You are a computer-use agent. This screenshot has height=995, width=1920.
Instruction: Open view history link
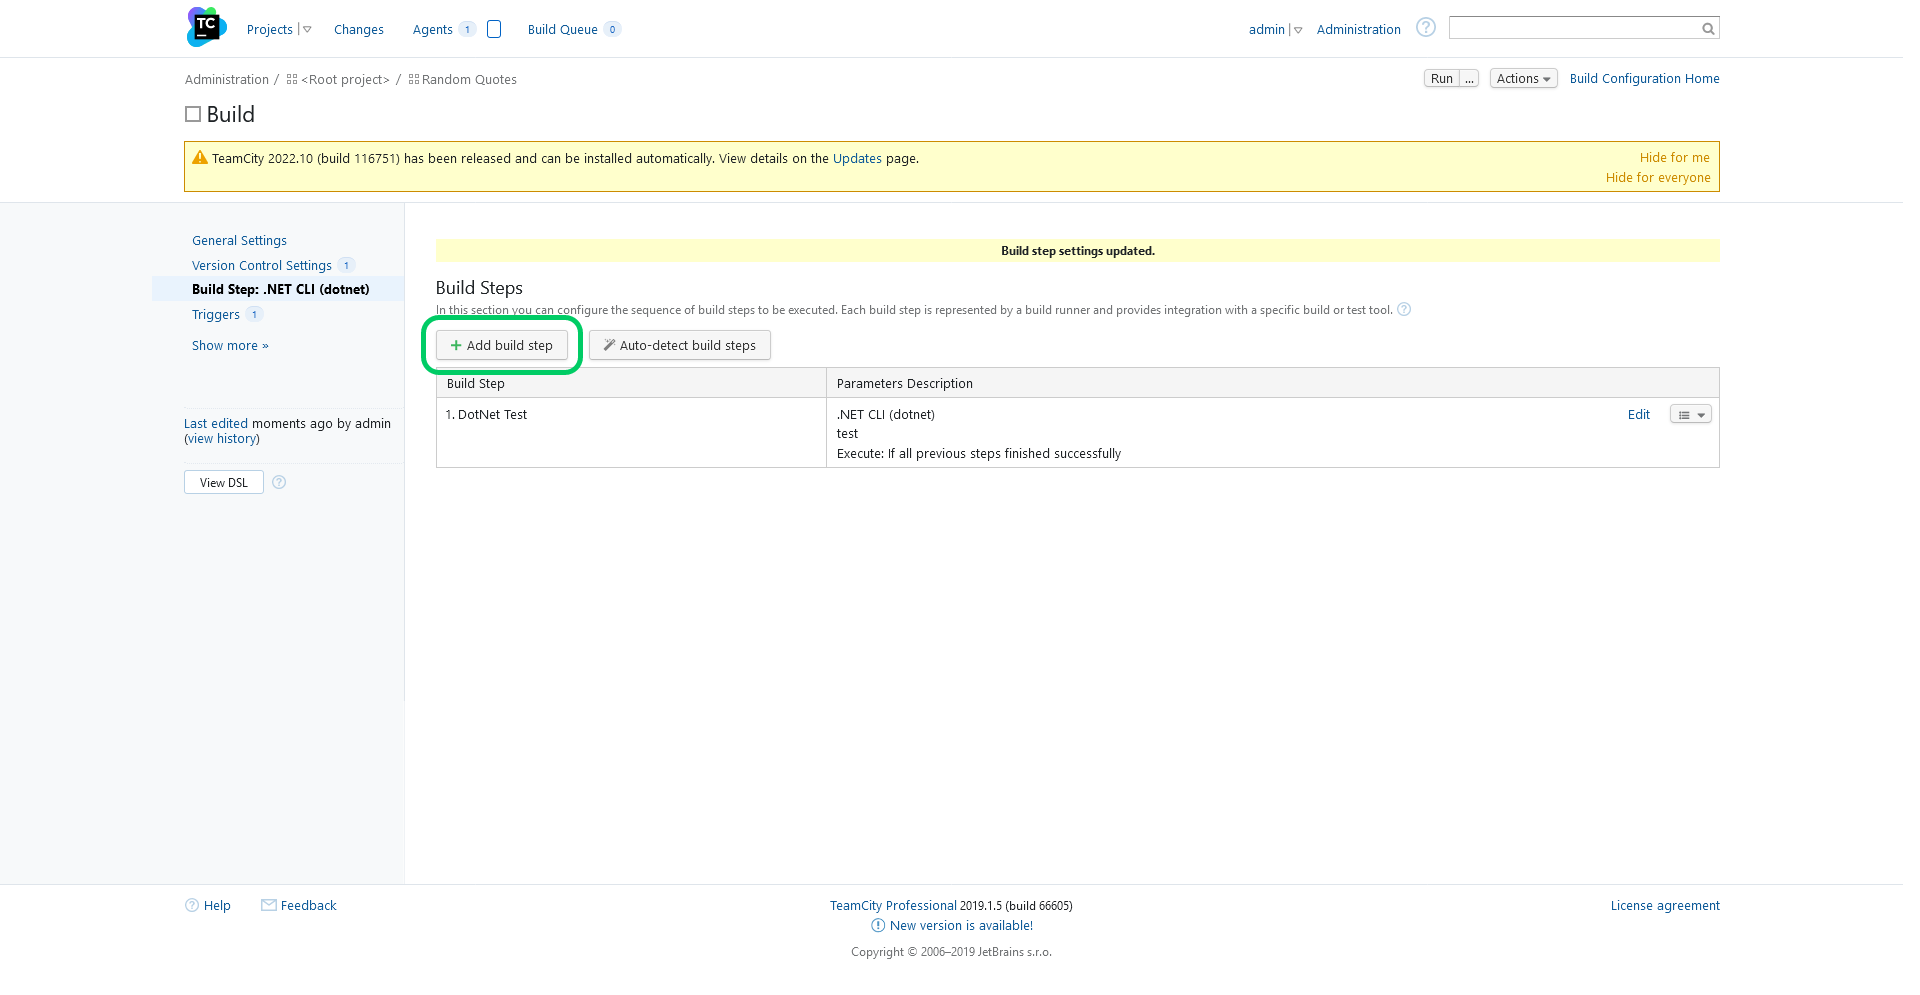[222, 439]
